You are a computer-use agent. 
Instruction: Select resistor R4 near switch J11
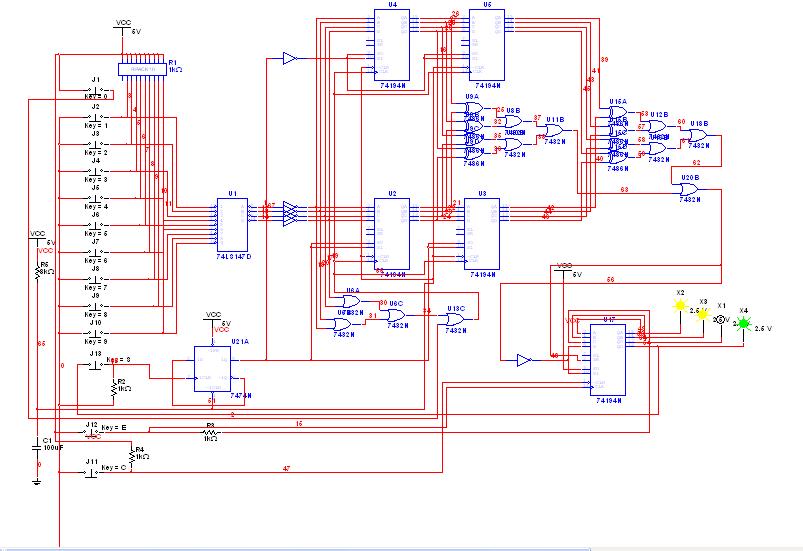coord(132,457)
